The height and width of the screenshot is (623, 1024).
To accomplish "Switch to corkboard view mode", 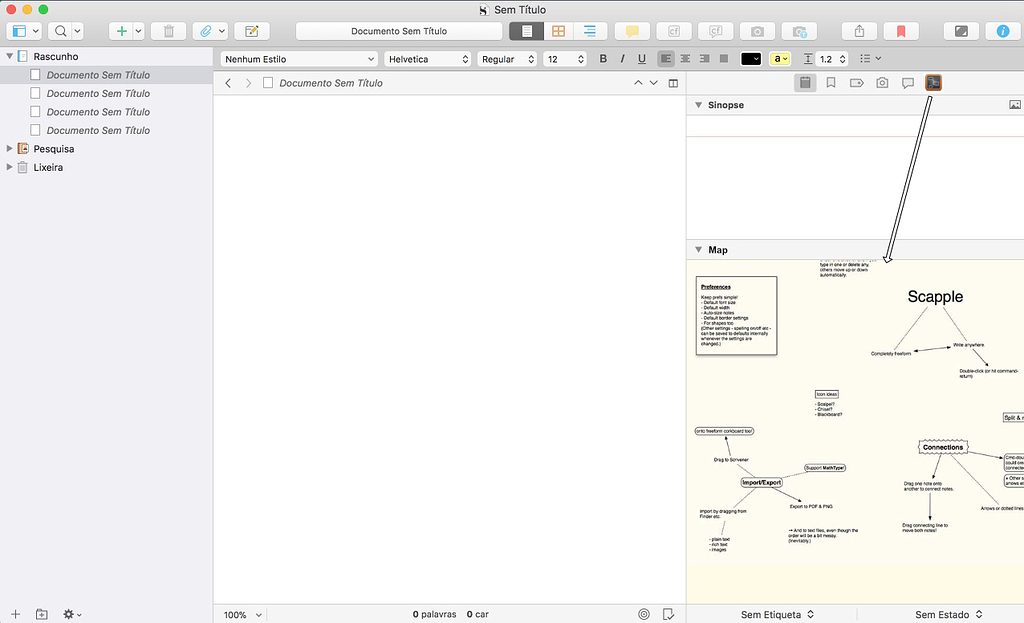I will click(x=557, y=30).
